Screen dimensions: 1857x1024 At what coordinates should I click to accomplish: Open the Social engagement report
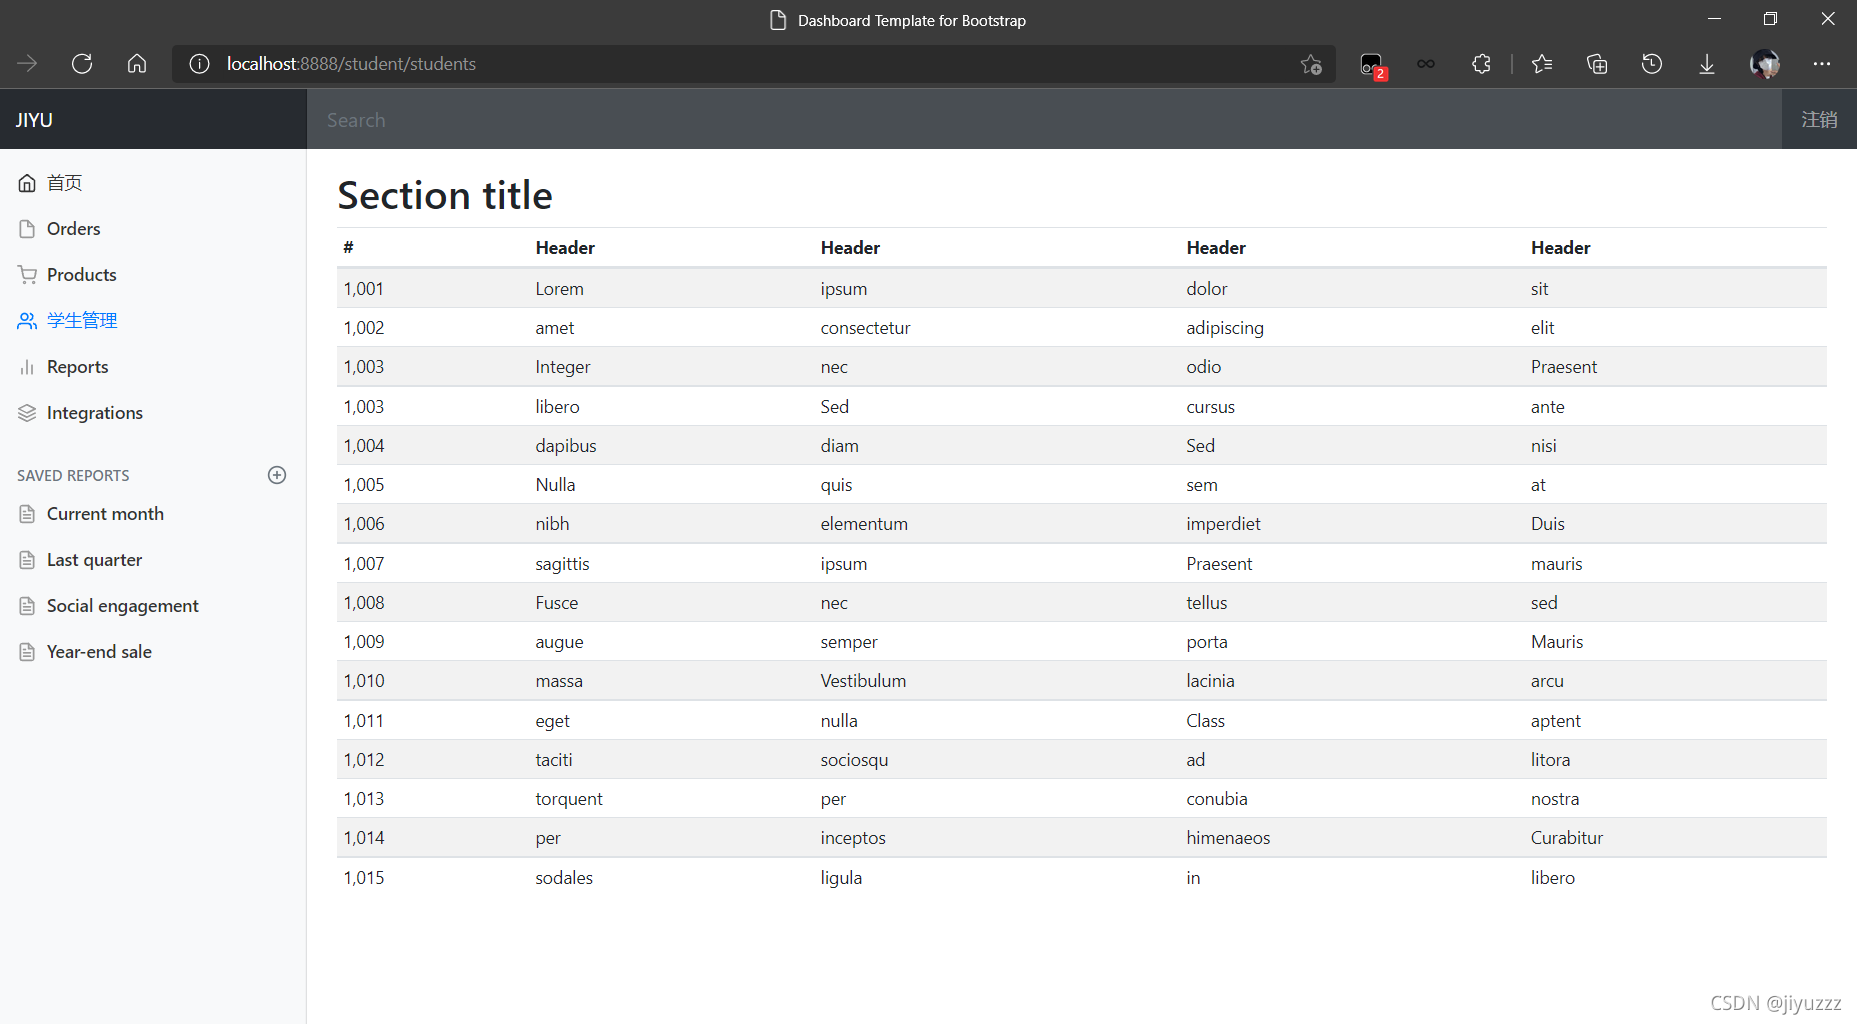click(123, 606)
